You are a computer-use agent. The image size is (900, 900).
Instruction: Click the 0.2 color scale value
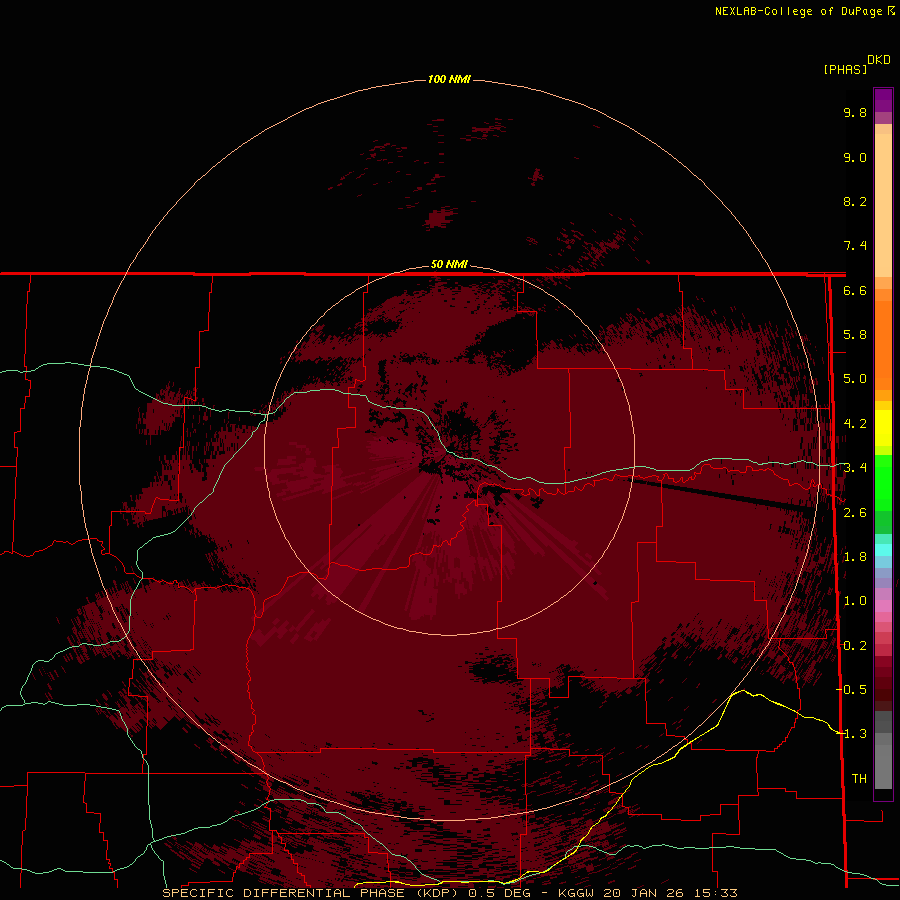click(855, 646)
